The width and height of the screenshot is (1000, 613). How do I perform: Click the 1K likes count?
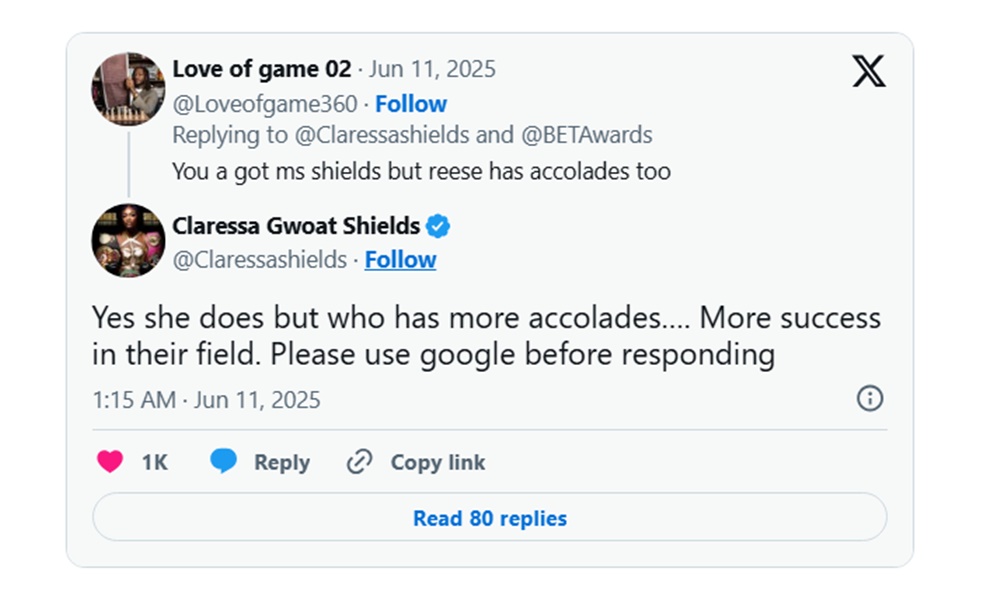pyautogui.click(x=155, y=462)
